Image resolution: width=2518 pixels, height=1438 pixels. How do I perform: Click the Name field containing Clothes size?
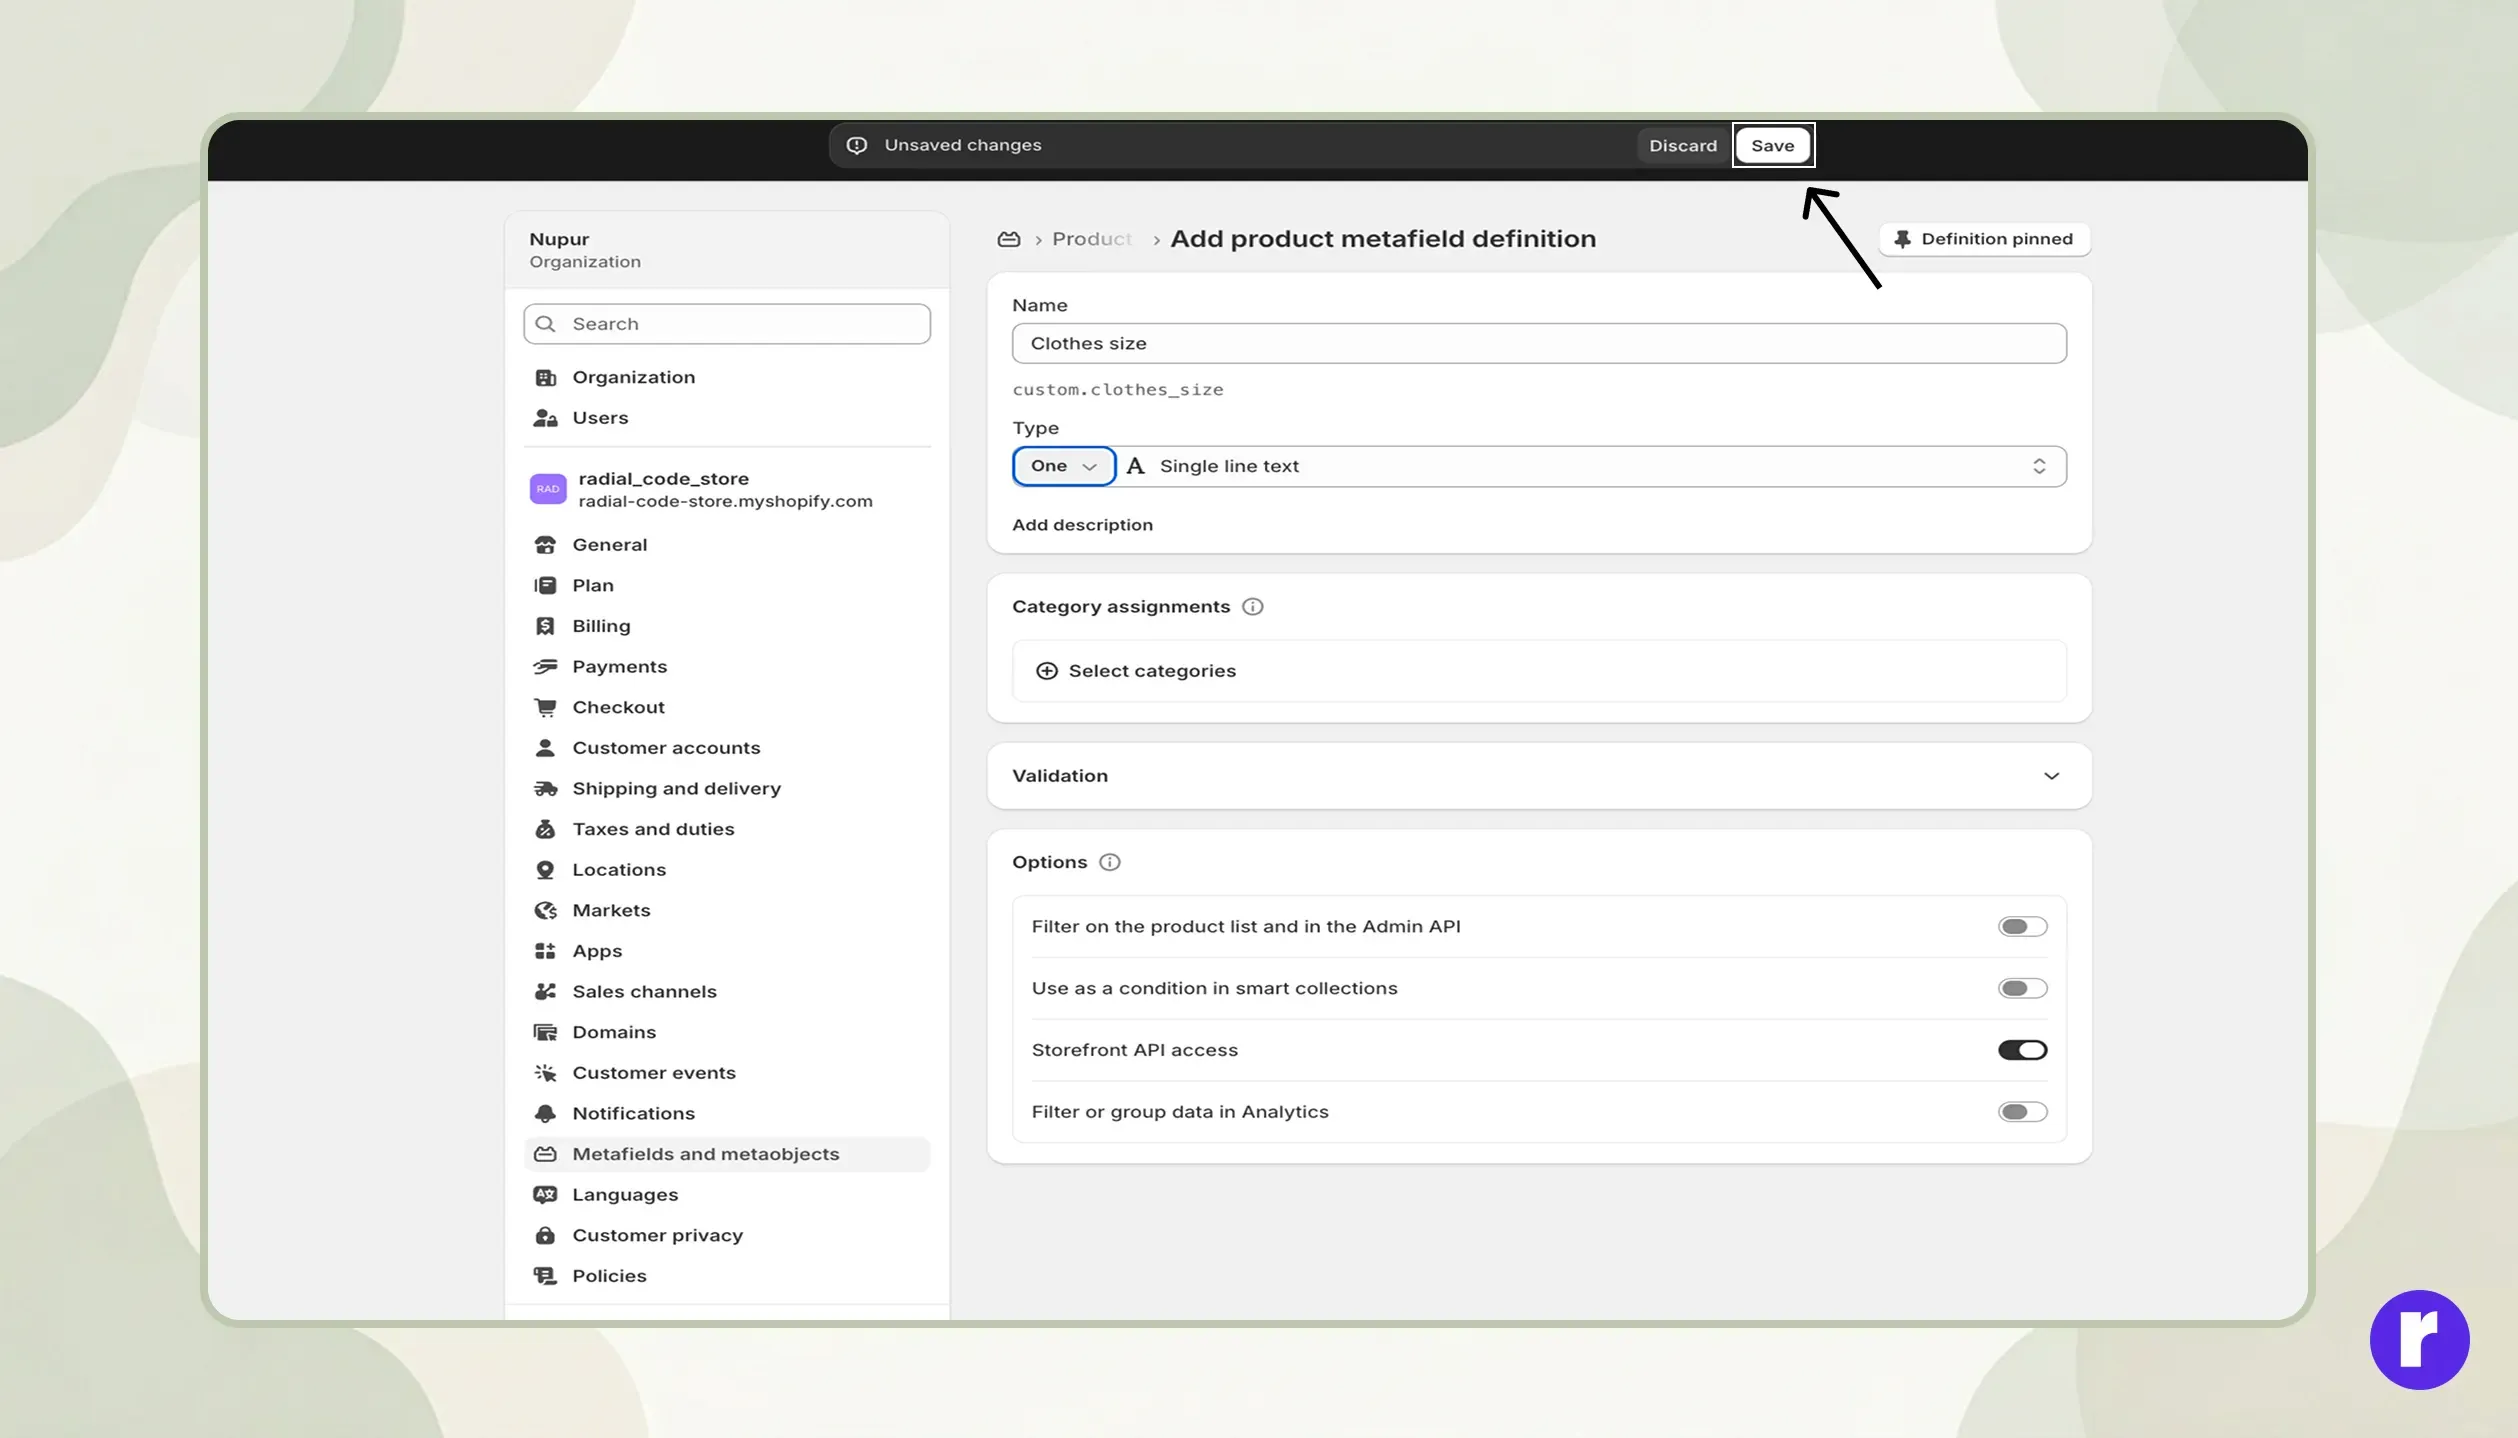(x=1539, y=343)
